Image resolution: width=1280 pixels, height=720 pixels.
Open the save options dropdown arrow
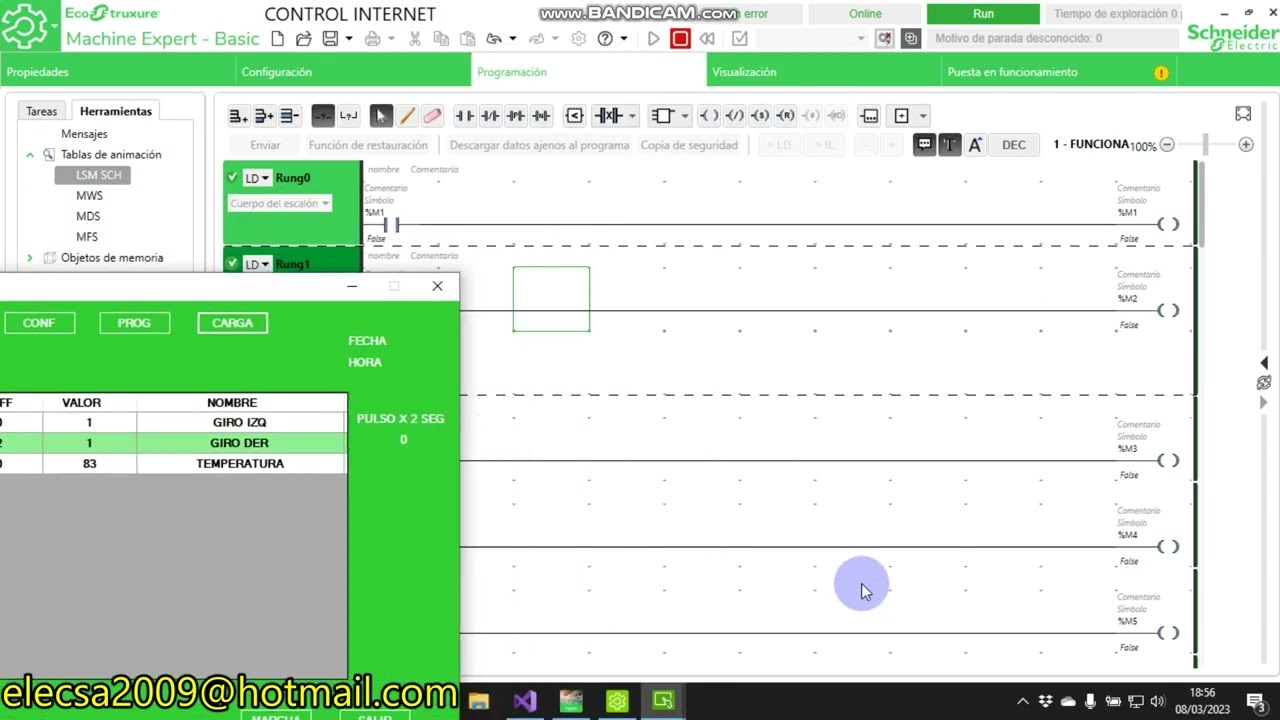tap(348, 39)
